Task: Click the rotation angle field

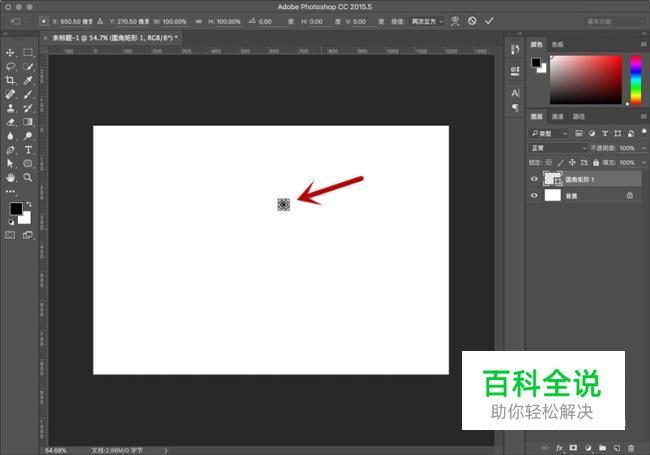Action: click(x=271, y=22)
